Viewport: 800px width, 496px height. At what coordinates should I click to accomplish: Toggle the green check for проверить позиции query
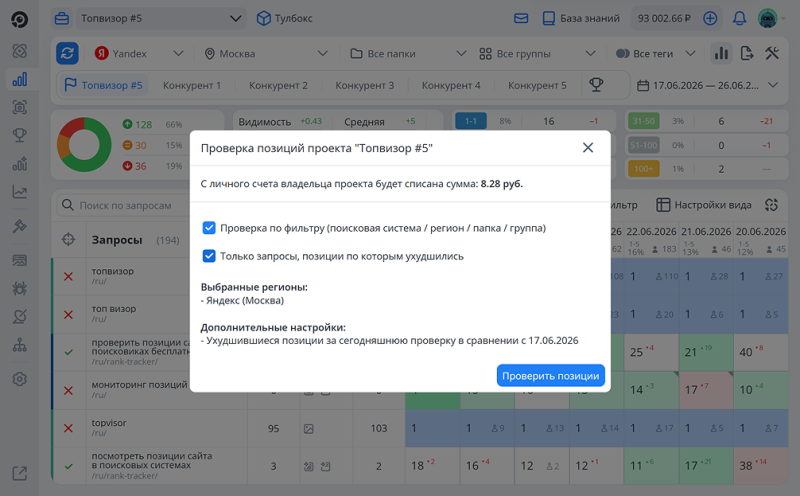coord(68,352)
